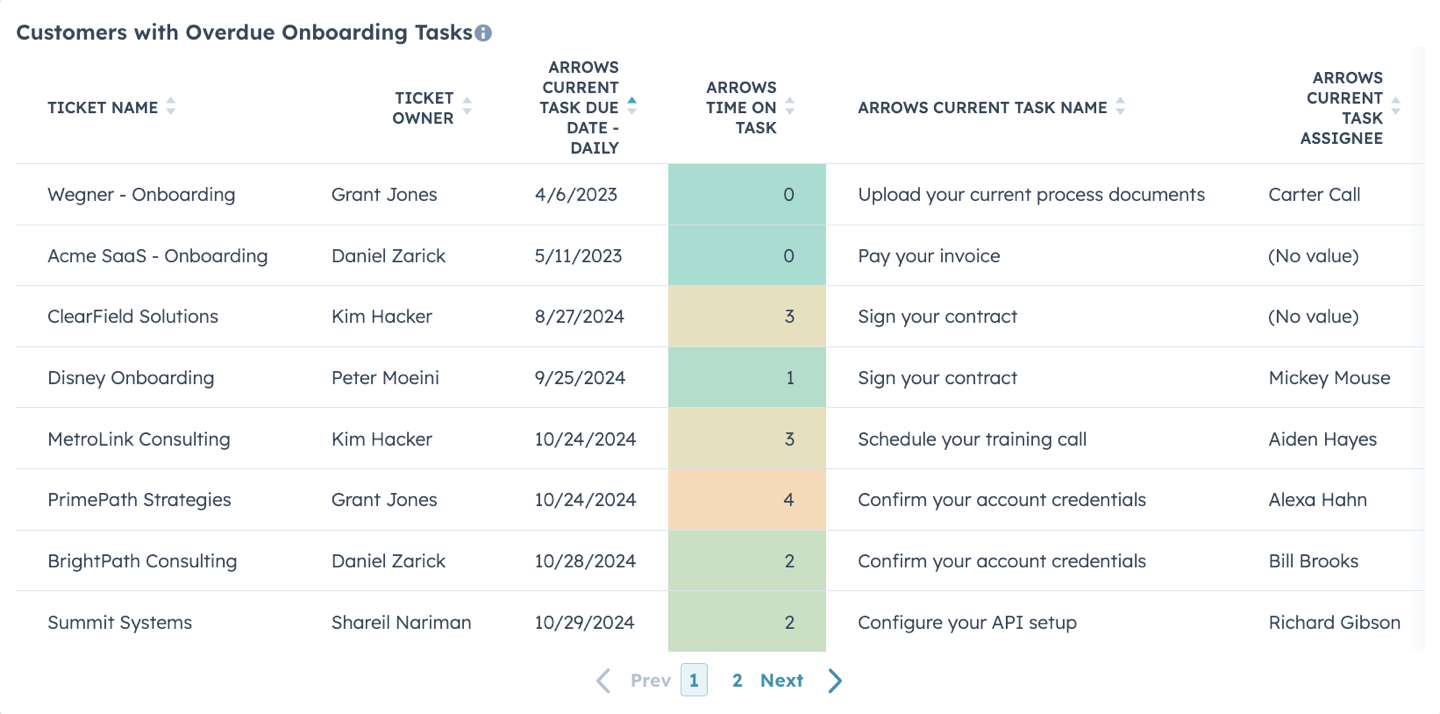Click the Ticket Name column header
This screenshot has height=714, width=1440.
point(103,107)
